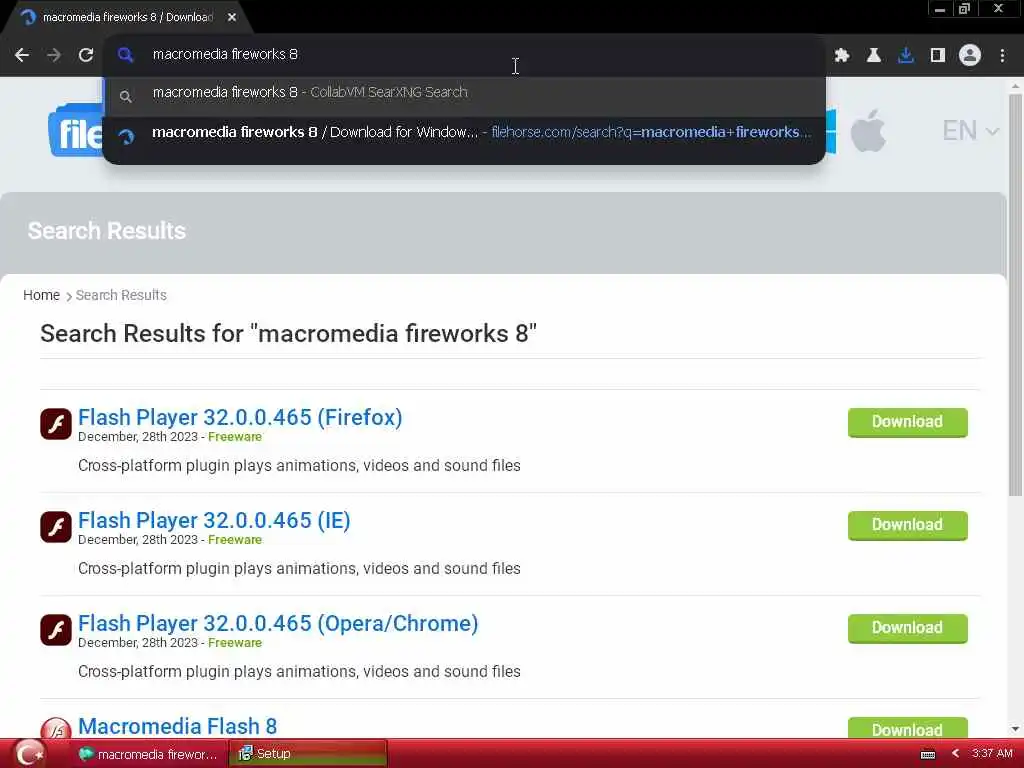
Task: Expand hidden tray icons arrow
Action: [955, 754]
